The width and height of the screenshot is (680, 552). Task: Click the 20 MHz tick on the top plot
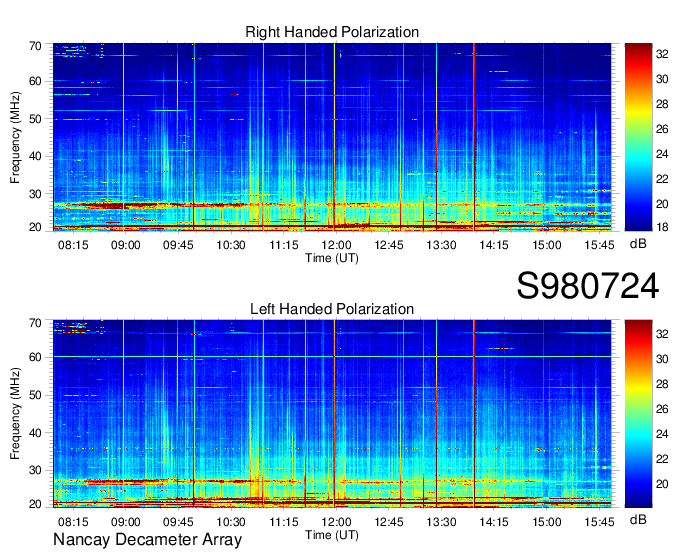click(x=35, y=227)
